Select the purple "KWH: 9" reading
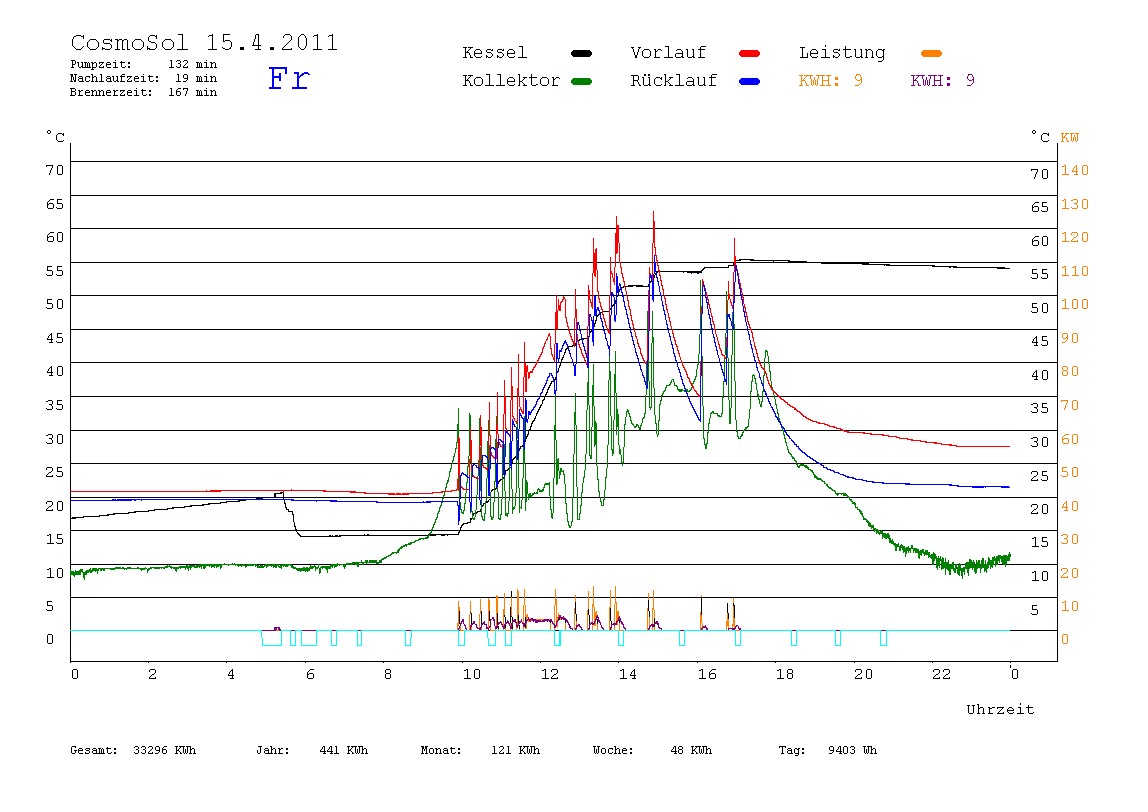This screenshot has height=812, width=1148. [943, 81]
